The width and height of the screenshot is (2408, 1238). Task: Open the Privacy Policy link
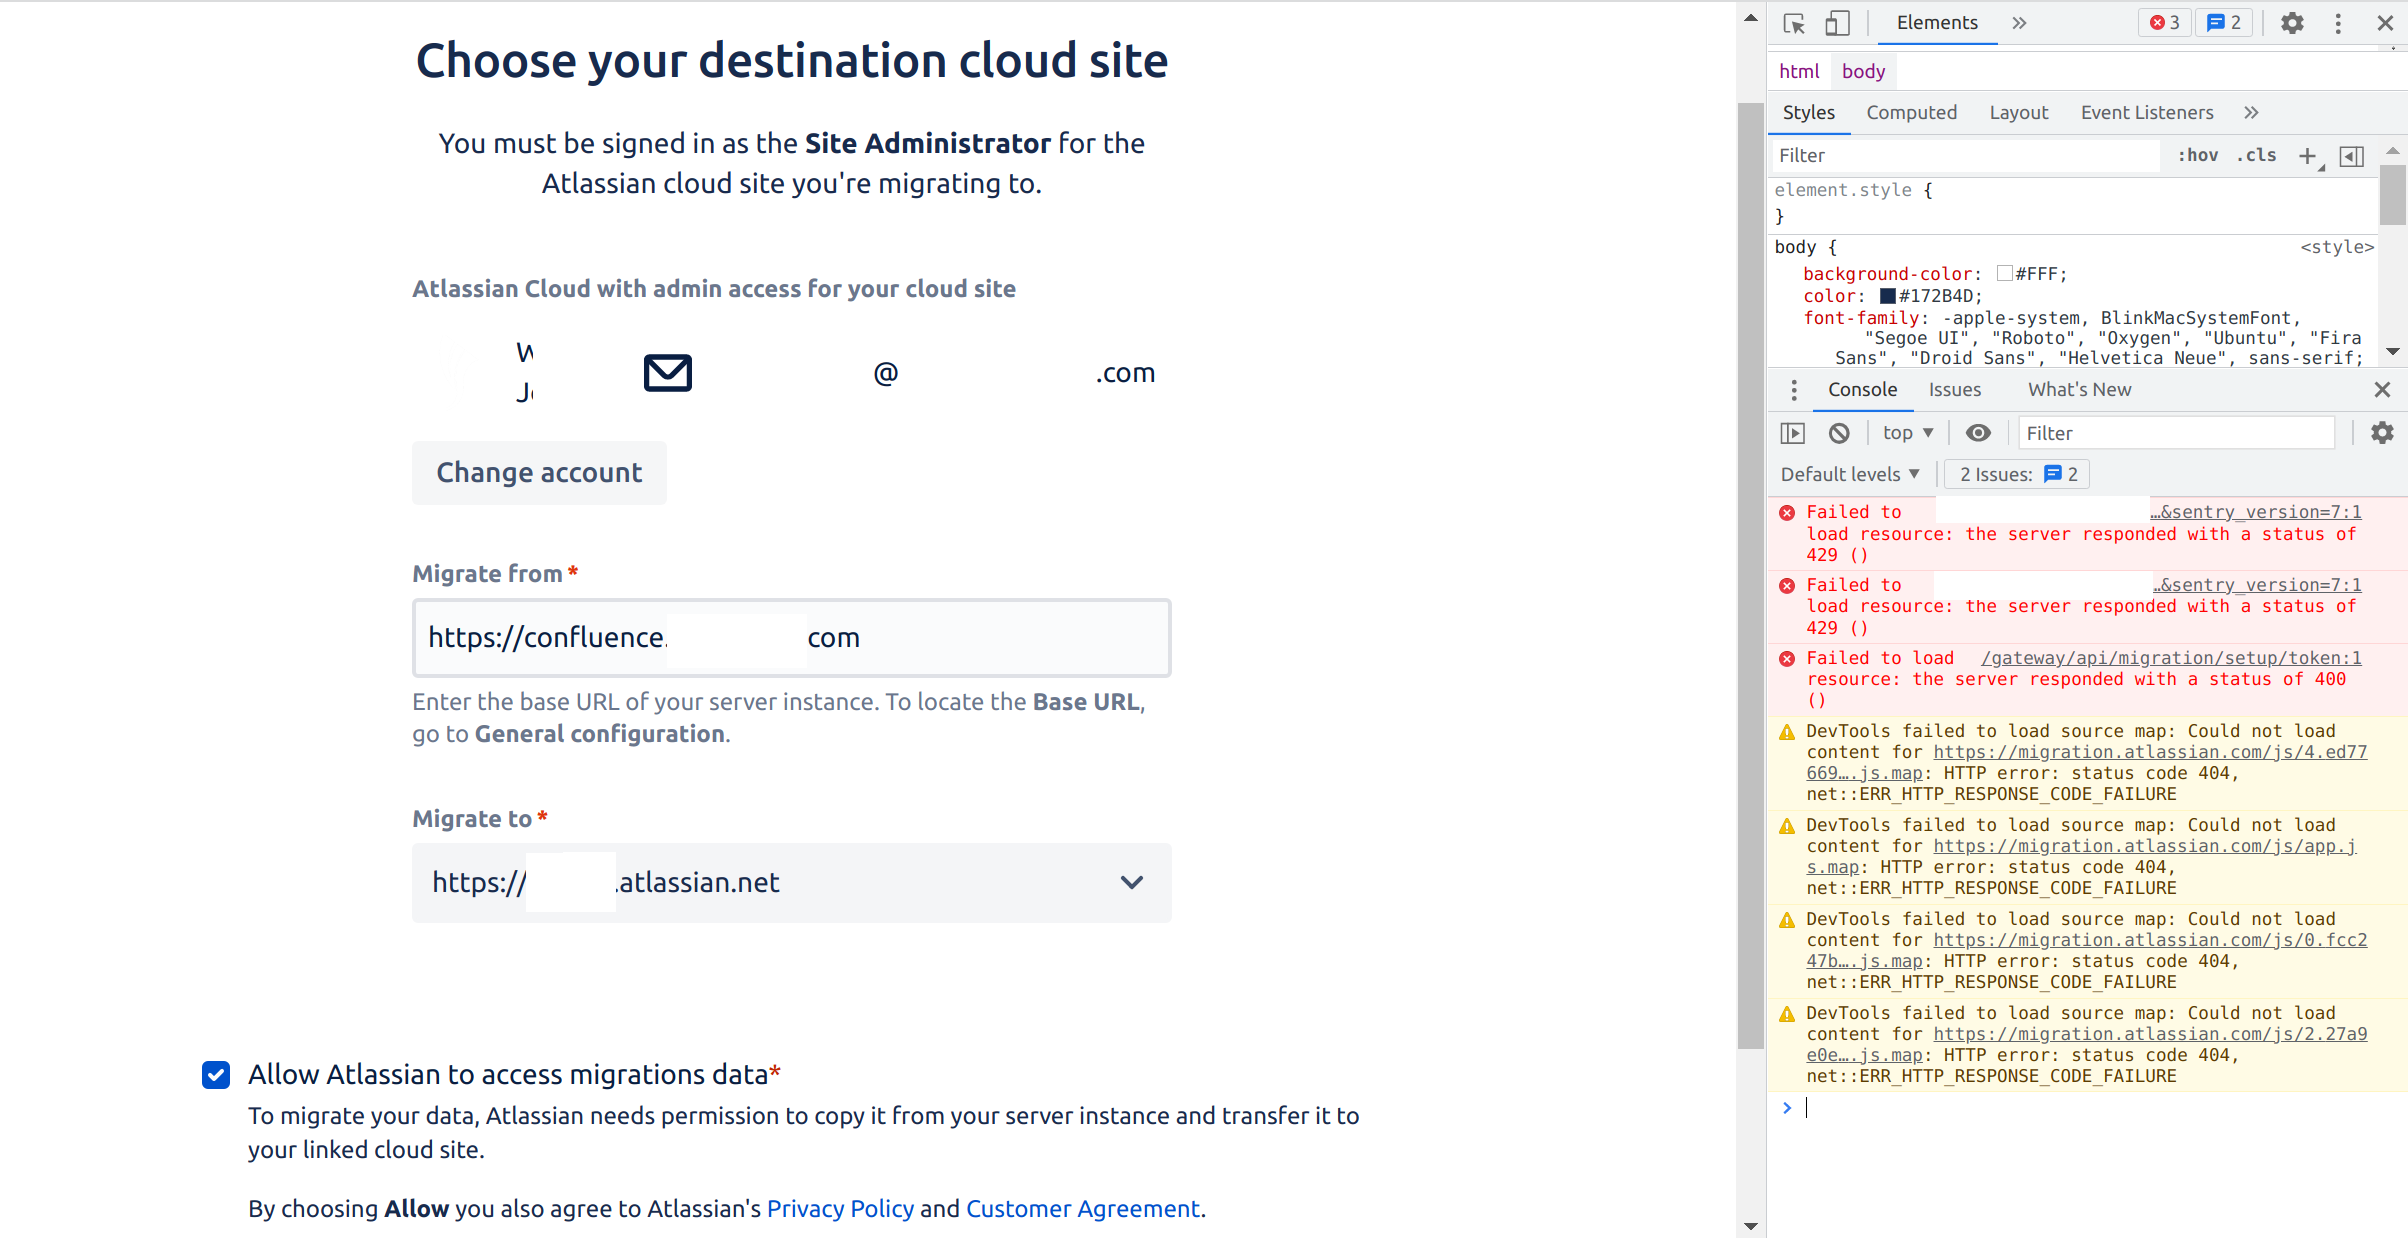coord(840,1209)
